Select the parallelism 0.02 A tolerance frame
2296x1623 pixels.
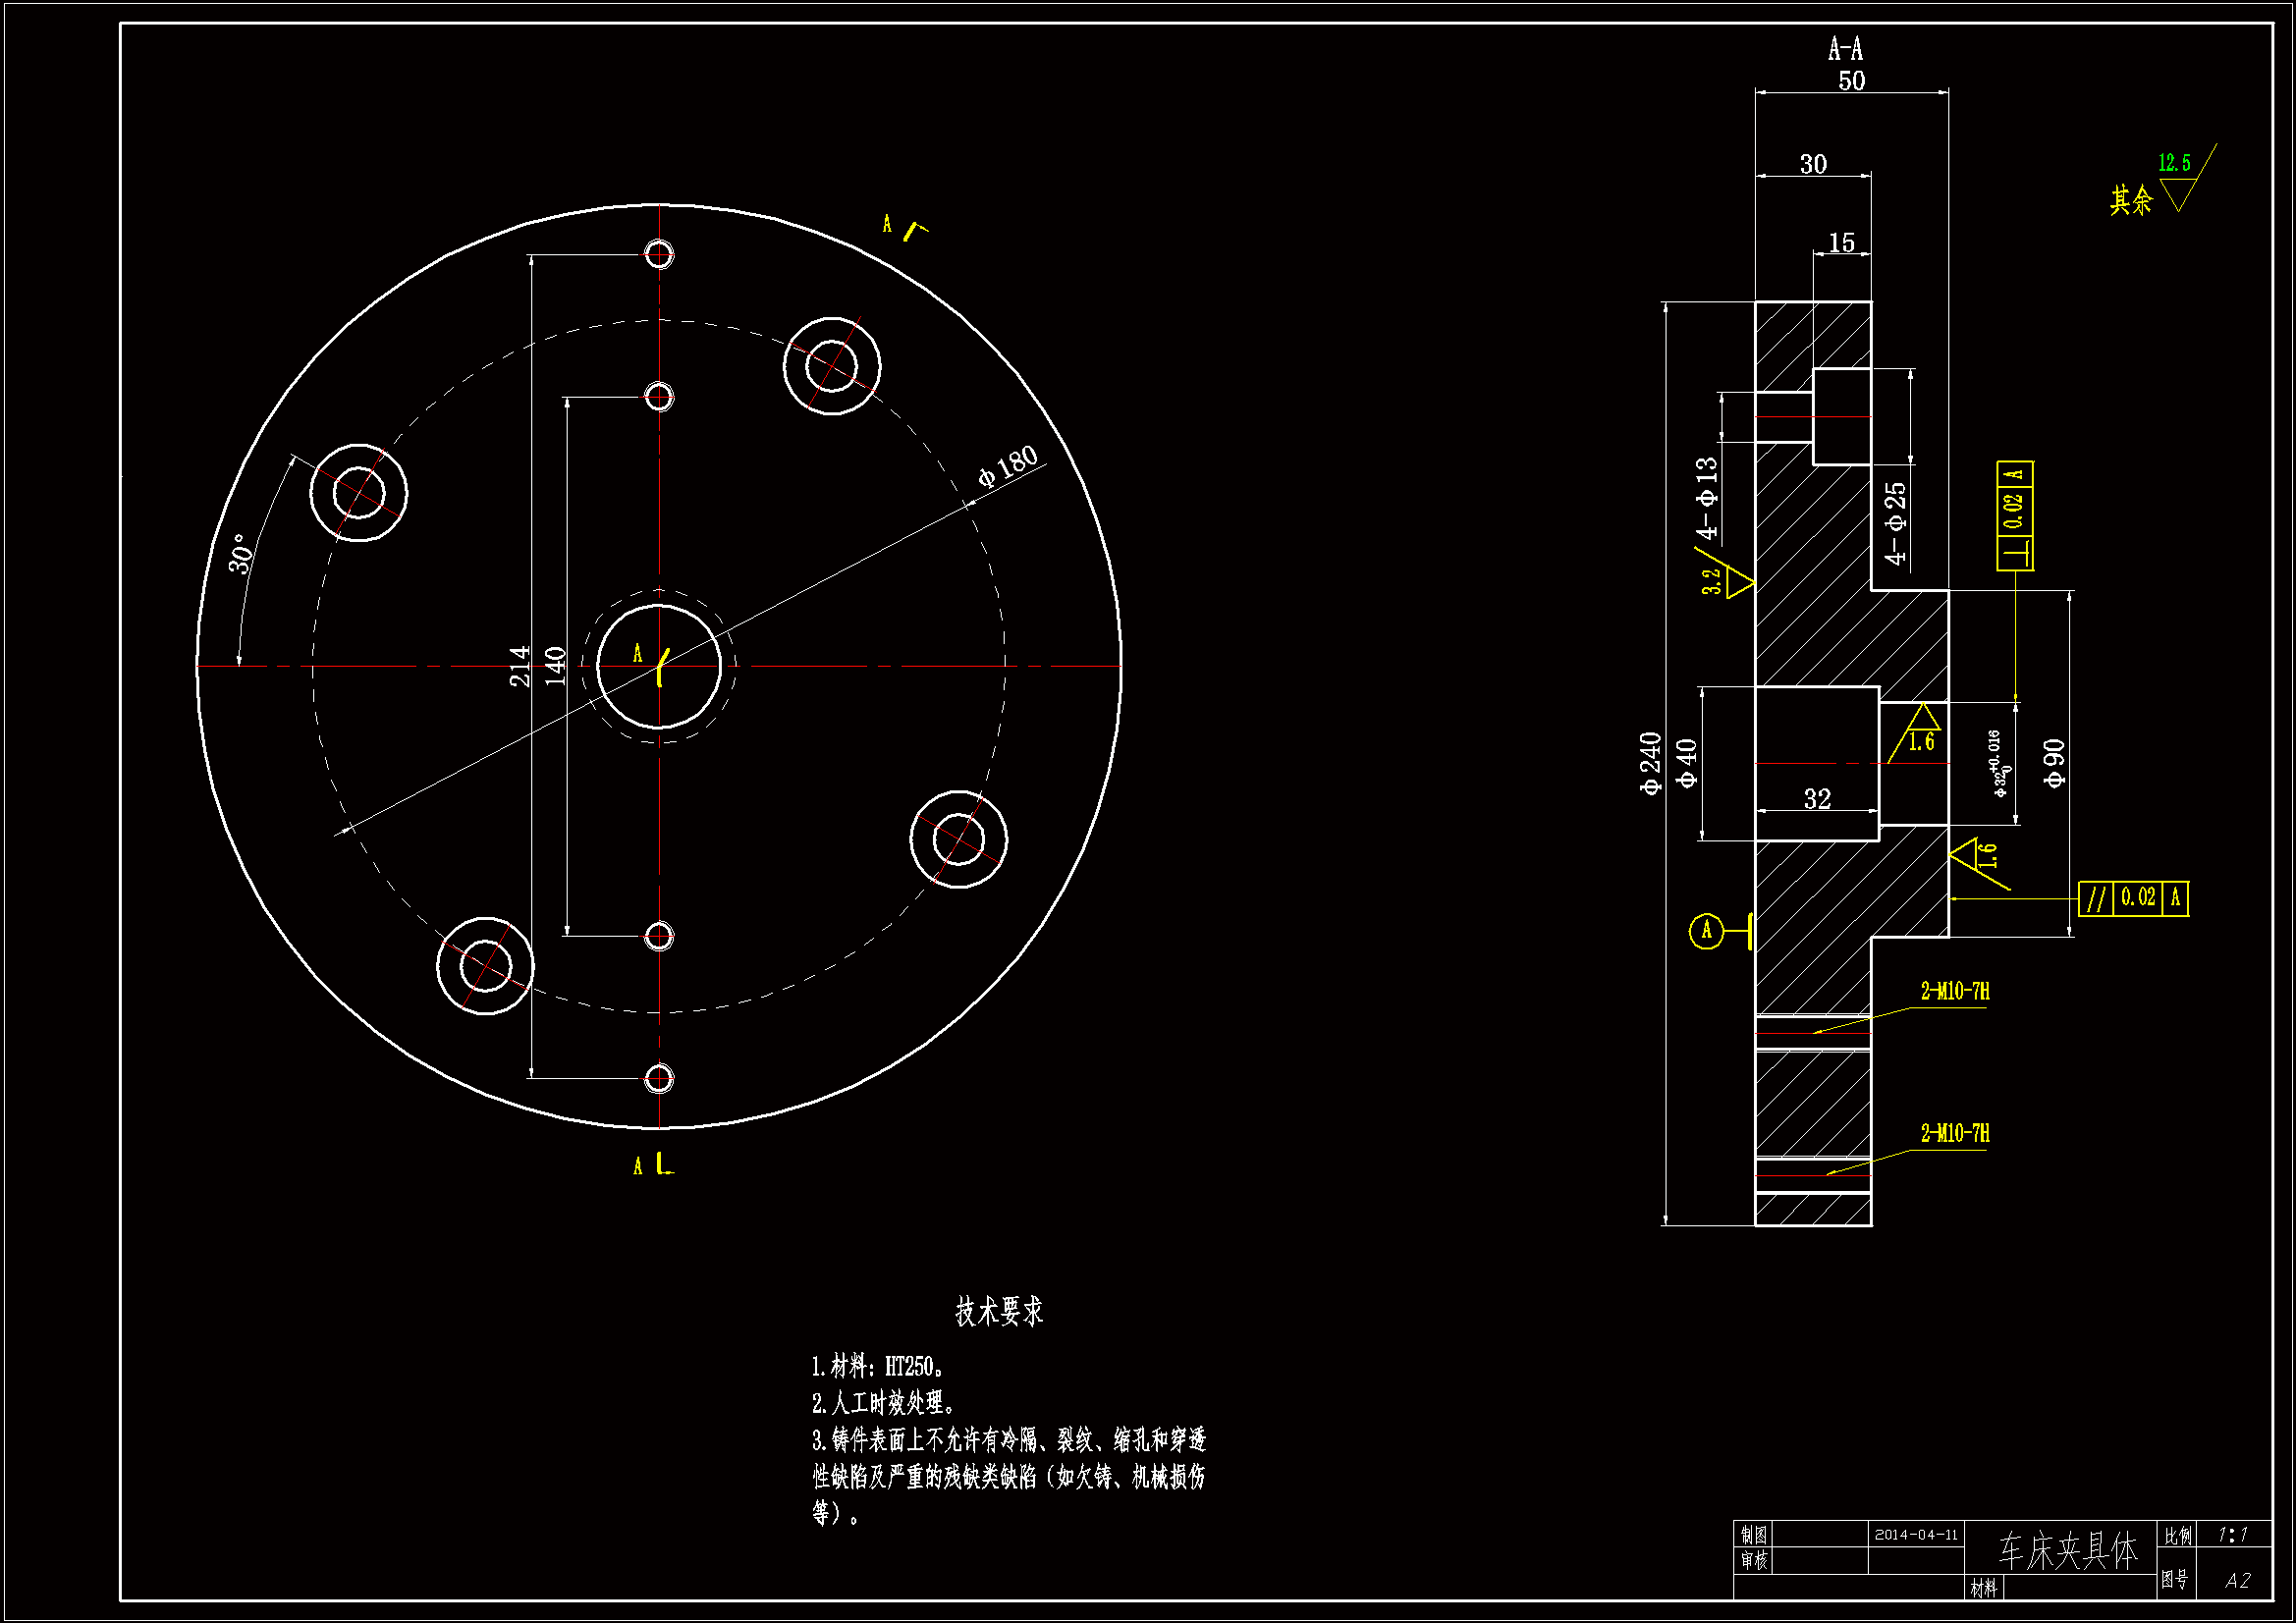(2133, 898)
